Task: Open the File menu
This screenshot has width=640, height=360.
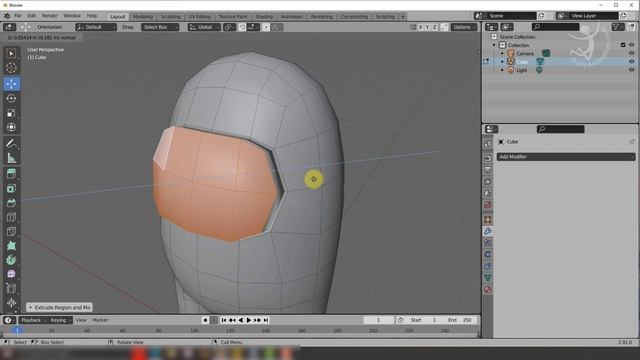Action: point(18,16)
